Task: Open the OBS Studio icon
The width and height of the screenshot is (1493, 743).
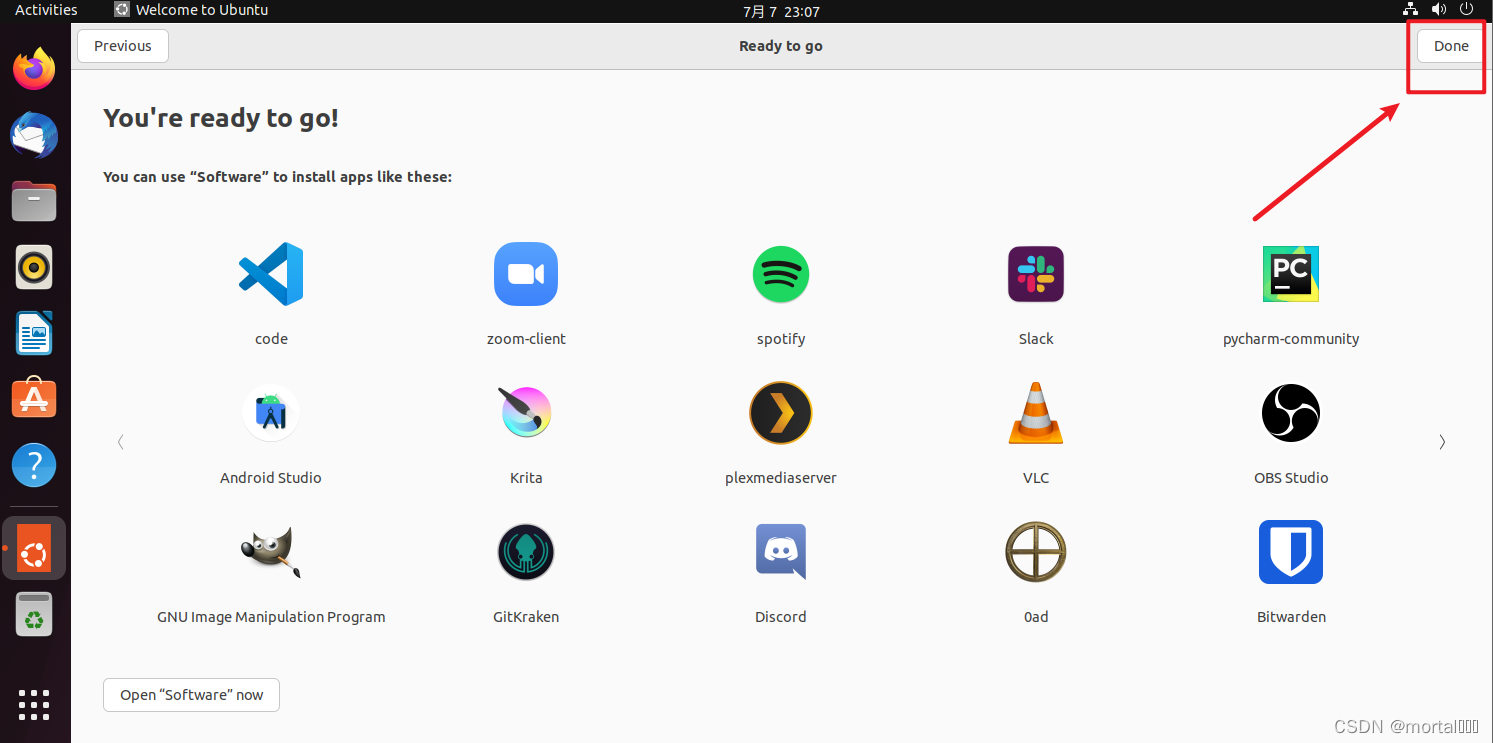Action: (x=1291, y=413)
